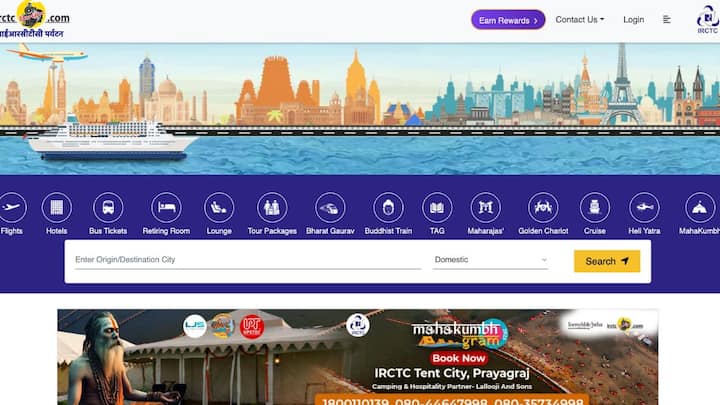The image size is (720, 405).
Task: Click the IRCTC logo at top right
Action: click(708, 20)
